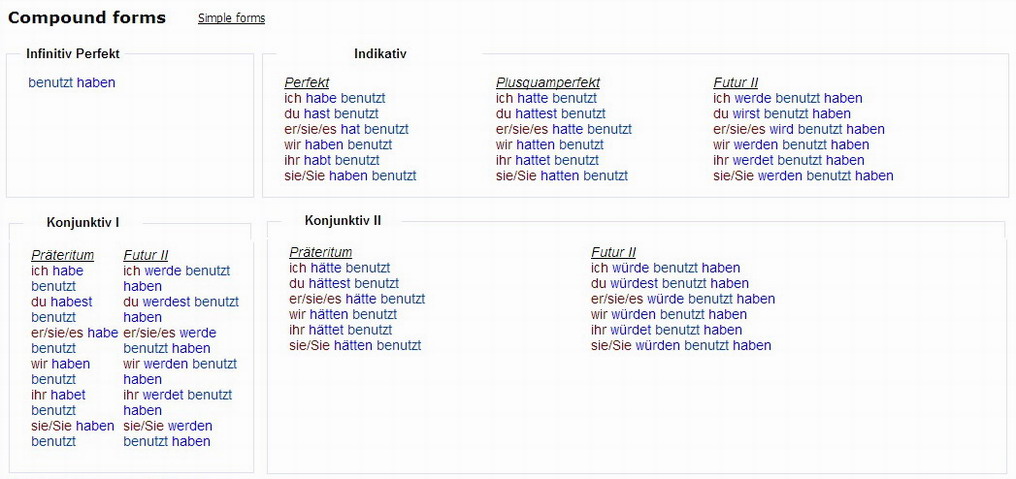The width and height of the screenshot is (1016, 479).
Task: Select the 'Präteritum' heading under Konjunktiv I
Action: (x=62, y=255)
